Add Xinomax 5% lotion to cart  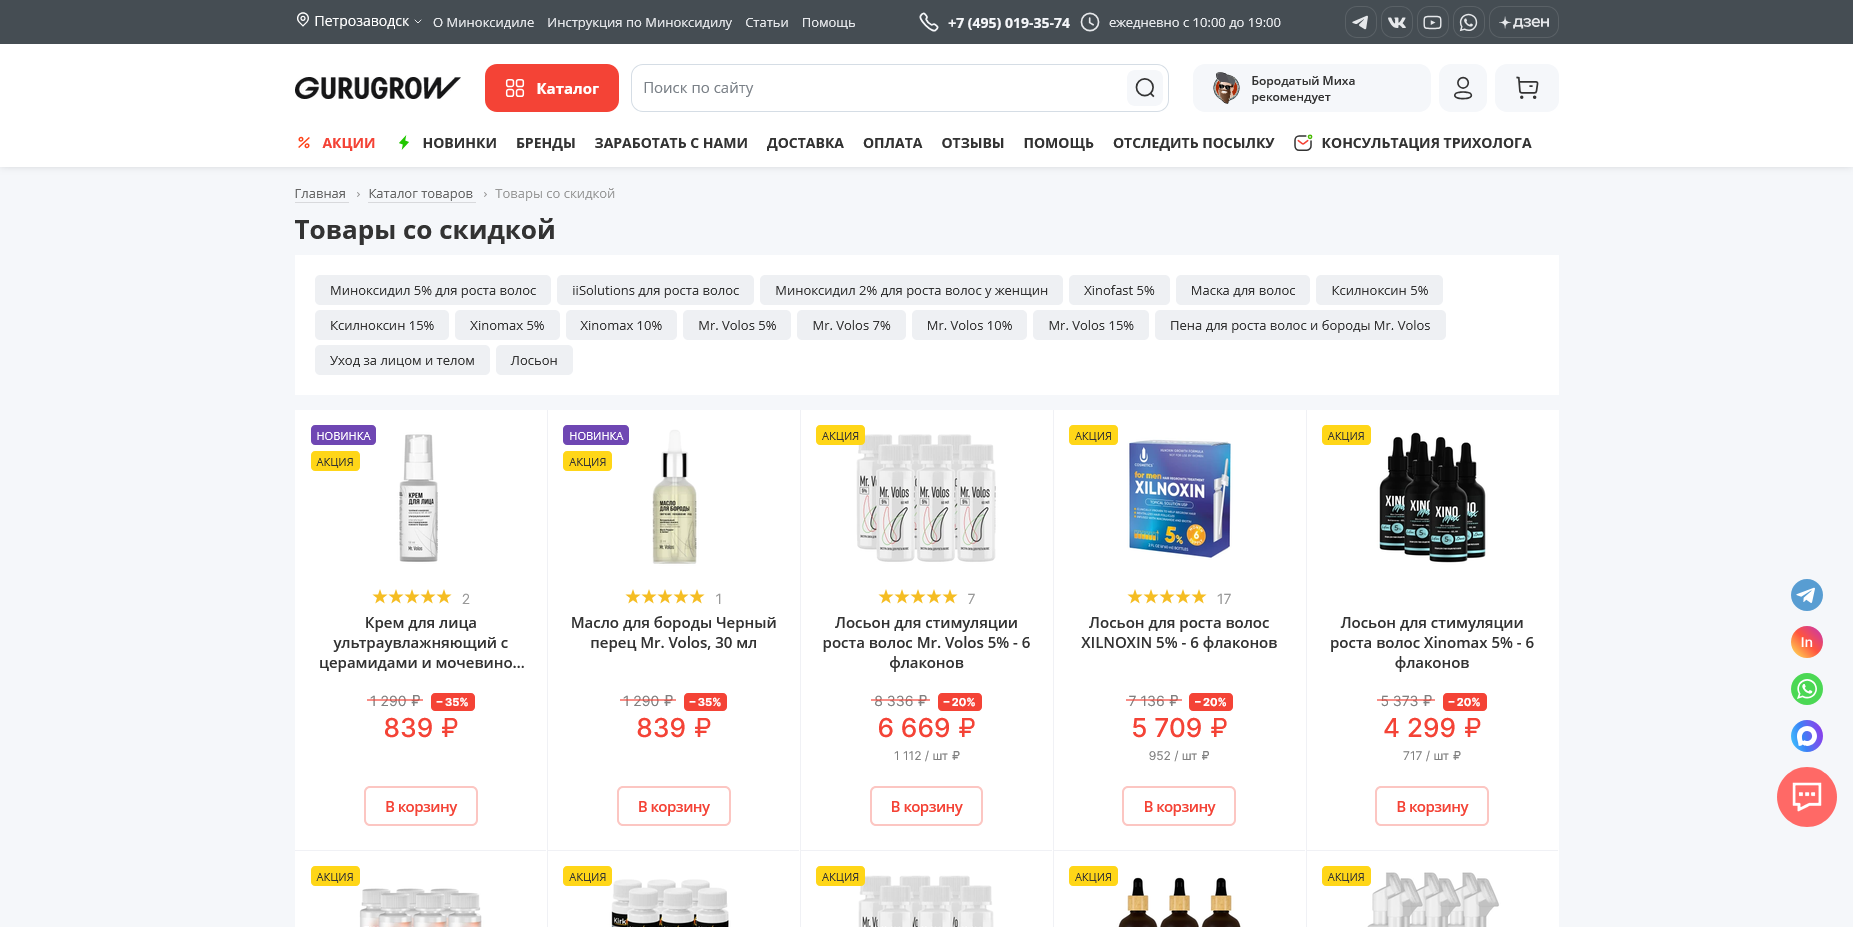point(1432,806)
